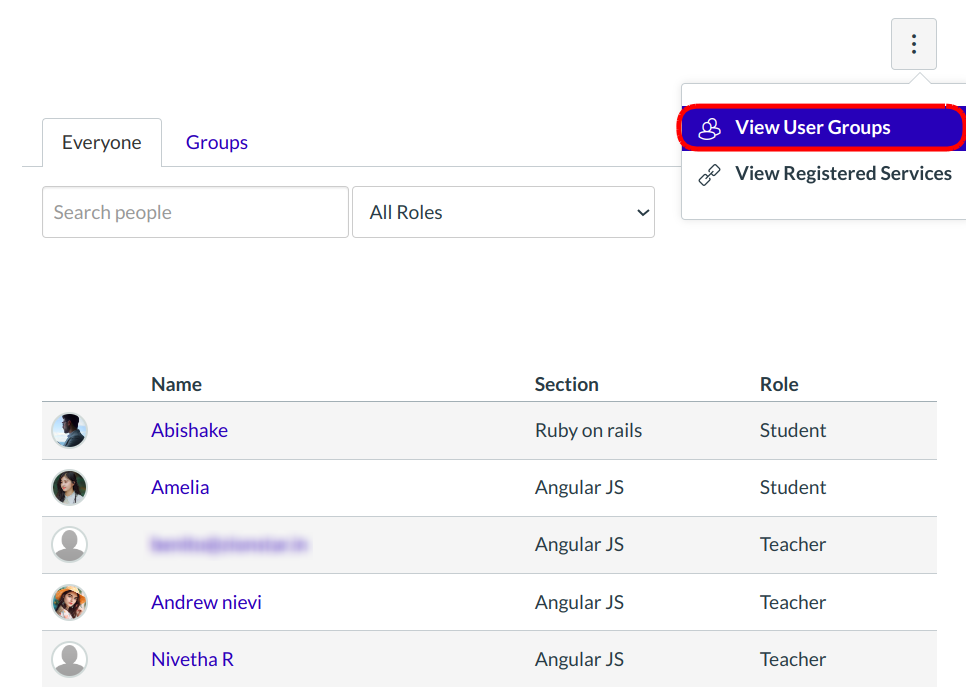Click Amelia's avatar image
Screen dimensions: 966x687
(70, 488)
